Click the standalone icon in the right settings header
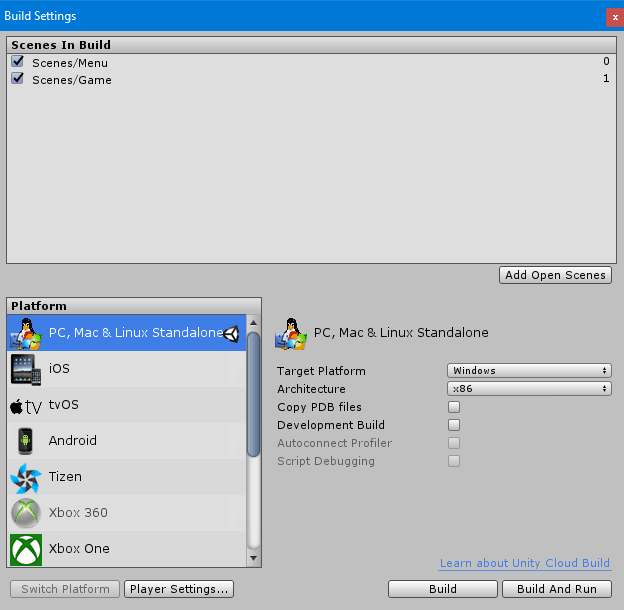 291,334
